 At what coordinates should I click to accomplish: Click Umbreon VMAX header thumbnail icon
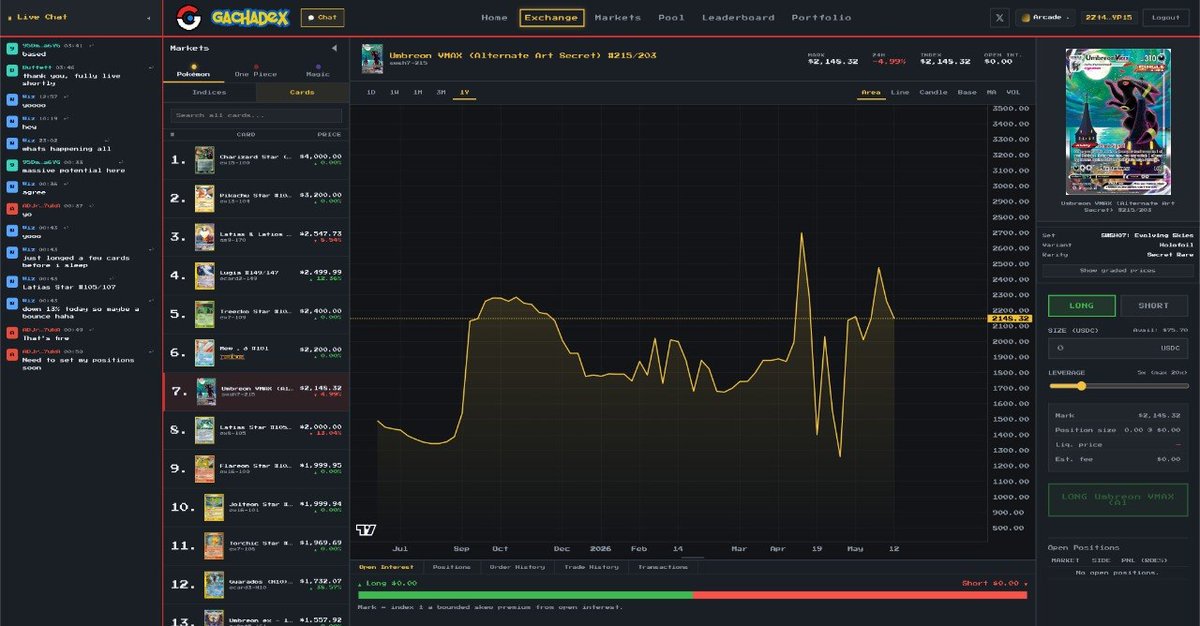click(x=372, y=58)
